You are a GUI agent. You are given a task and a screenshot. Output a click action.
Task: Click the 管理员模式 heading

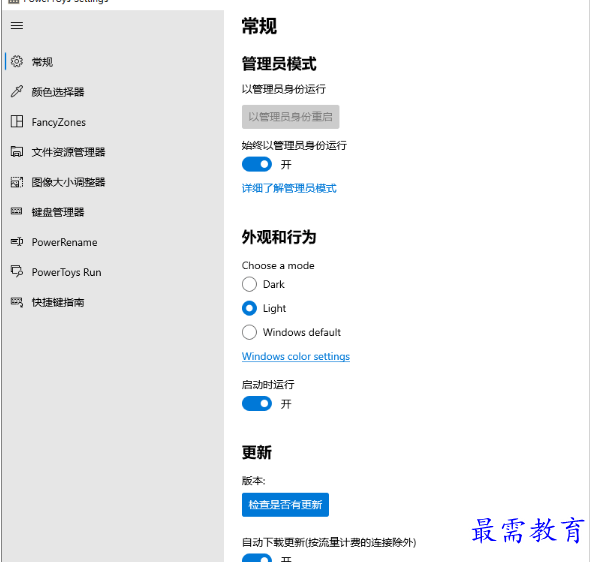pyautogui.click(x=279, y=64)
